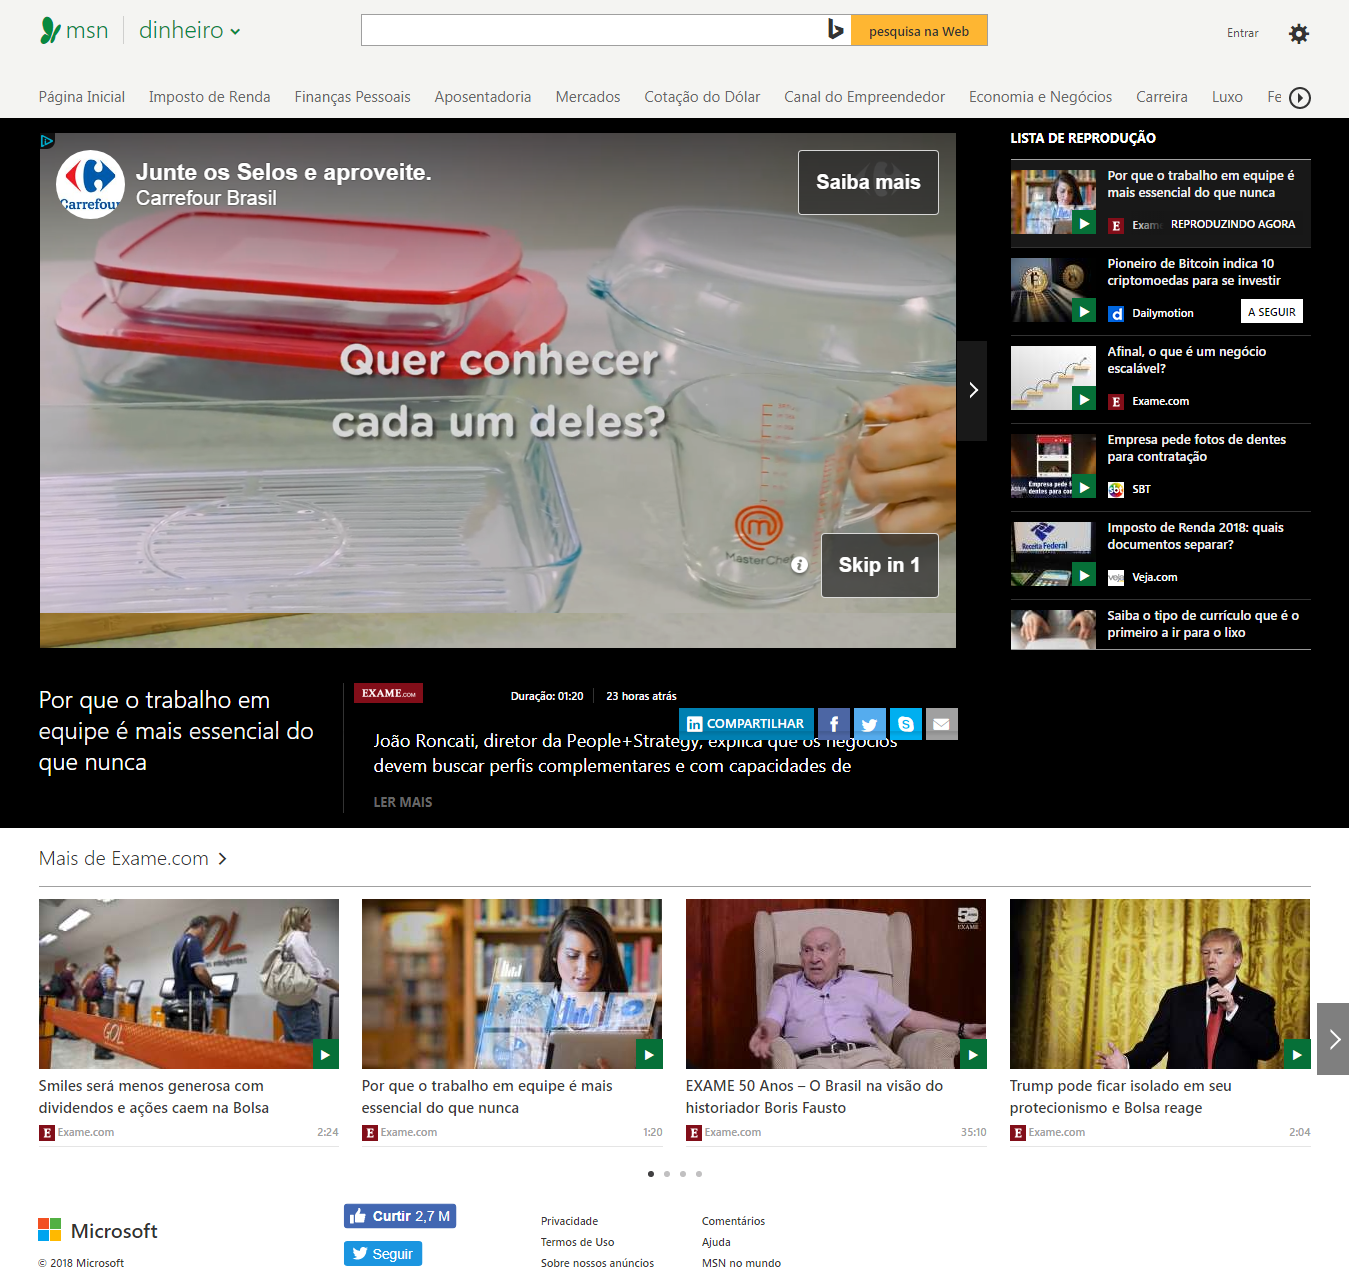
Task: Share the video by email
Action: (x=942, y=724)
